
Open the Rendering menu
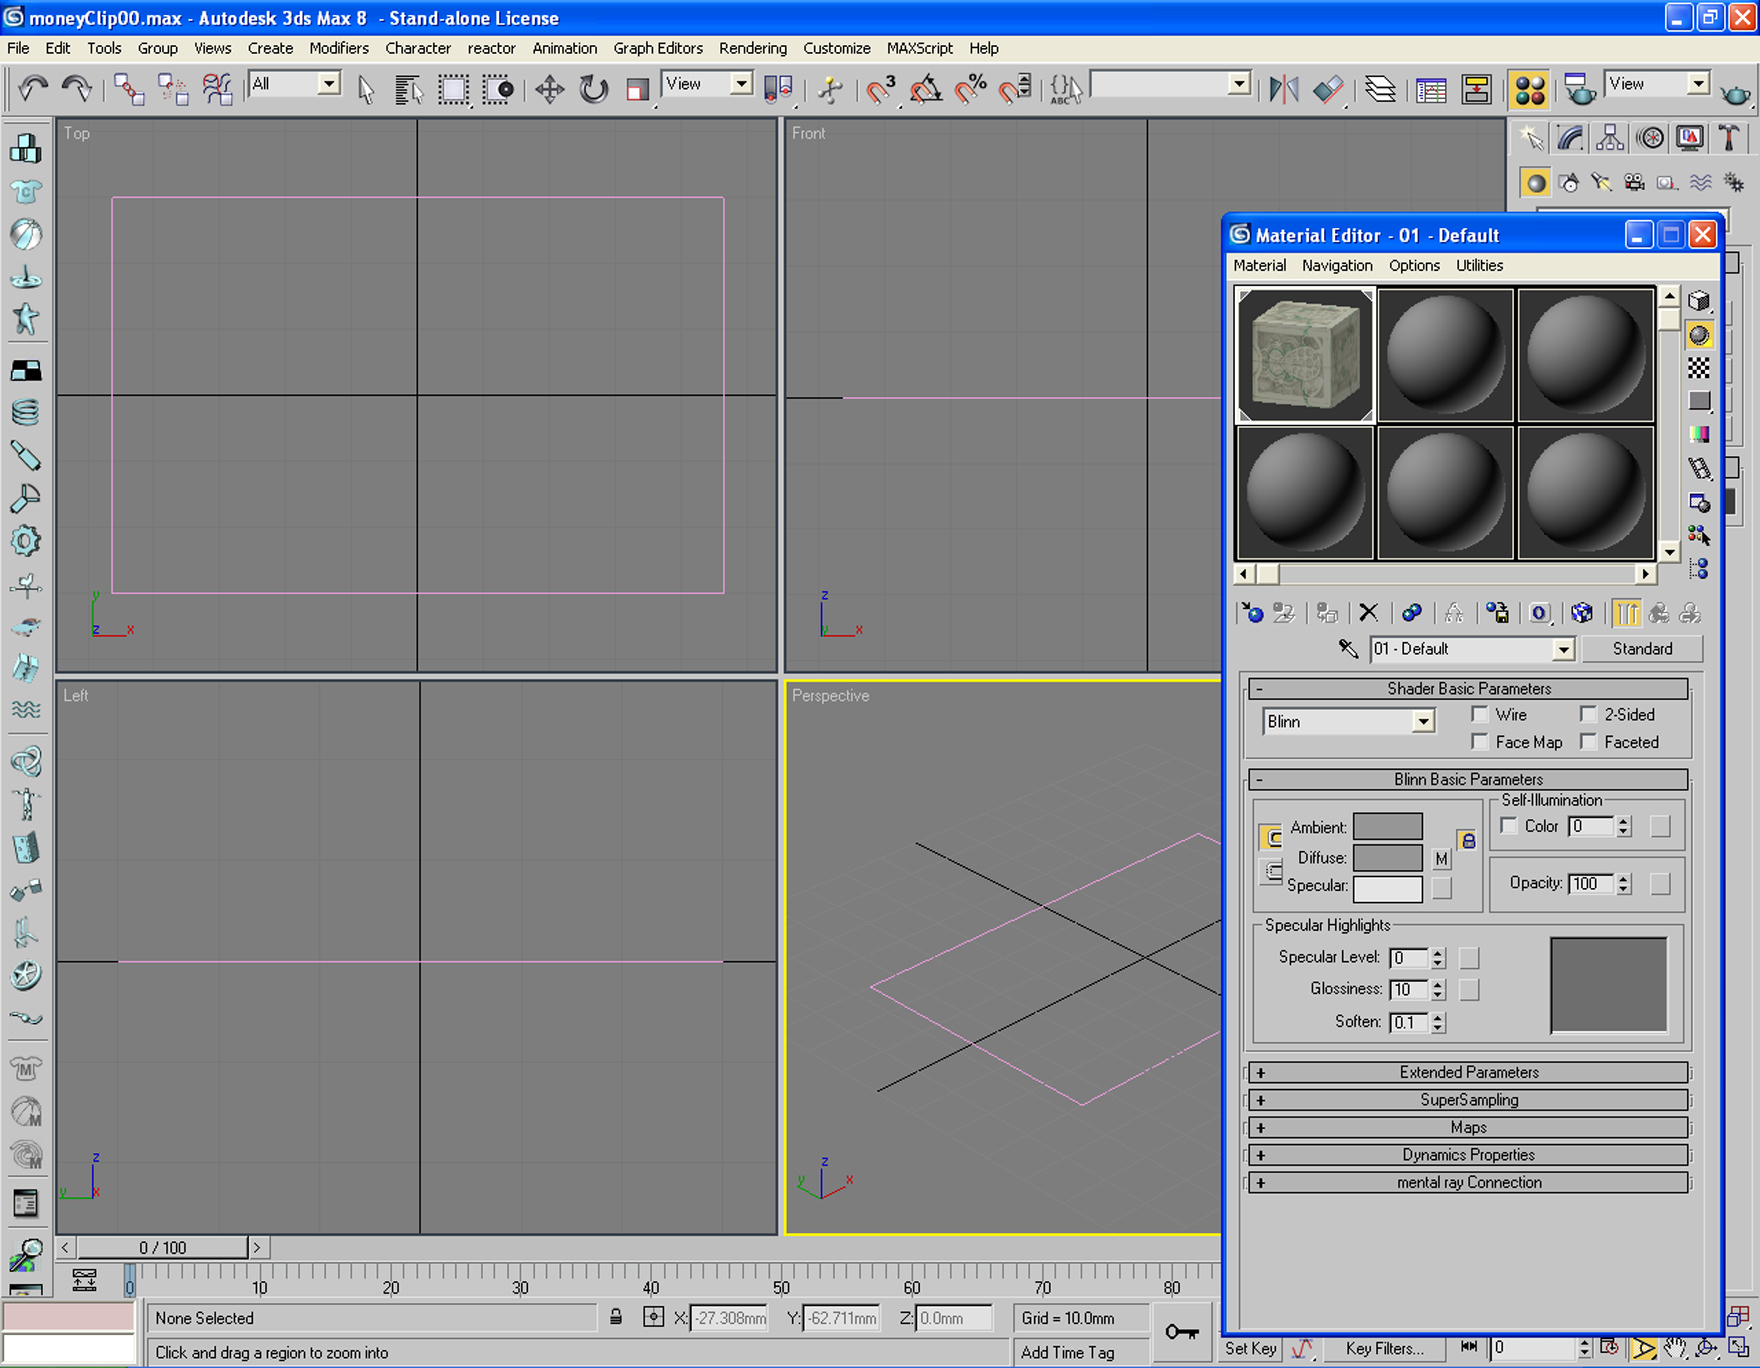(752, 48)
